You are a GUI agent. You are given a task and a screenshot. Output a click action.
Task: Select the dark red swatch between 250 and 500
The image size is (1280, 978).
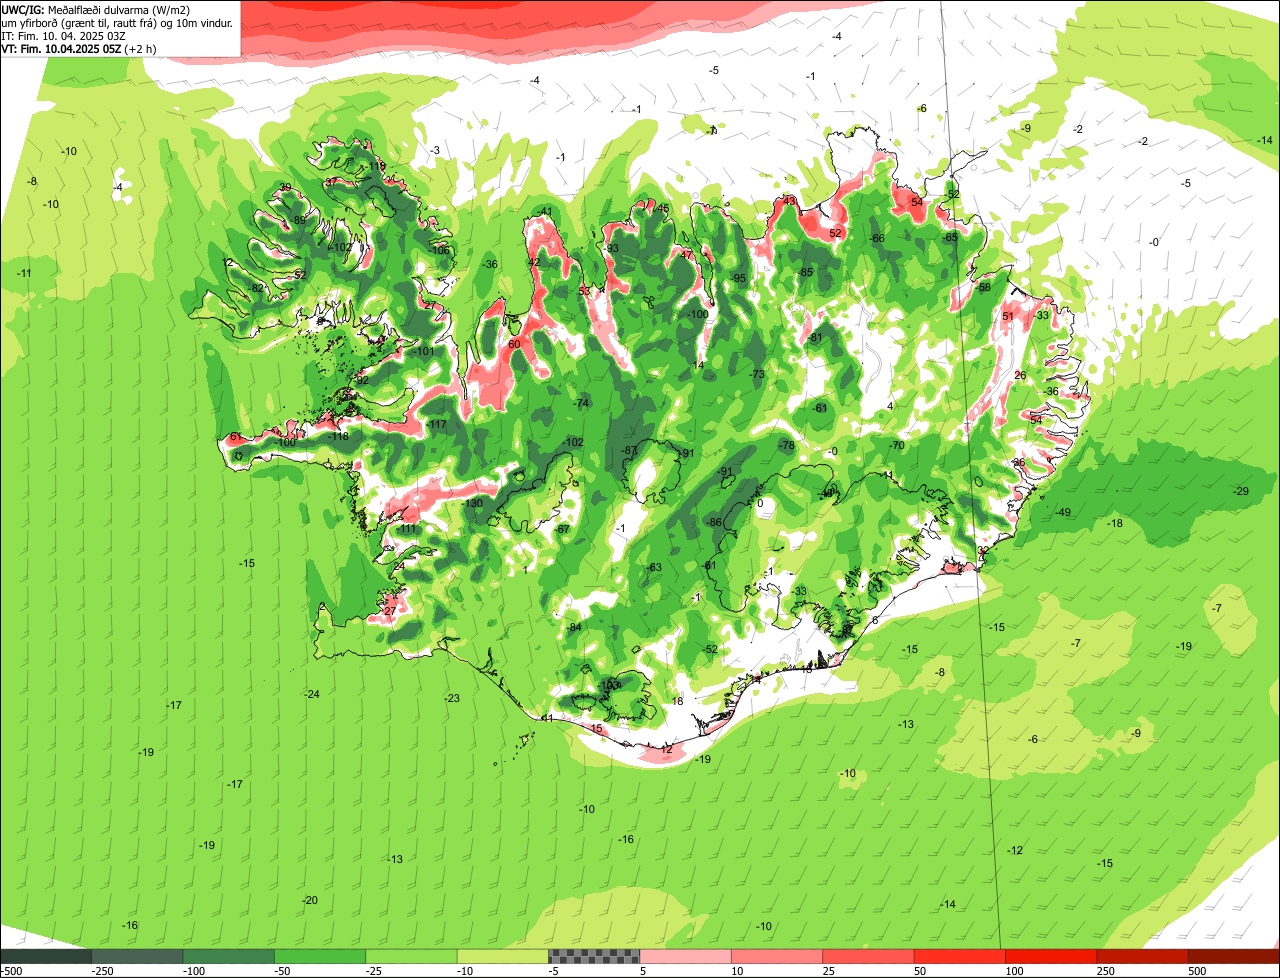click(x=1142, y=956)
